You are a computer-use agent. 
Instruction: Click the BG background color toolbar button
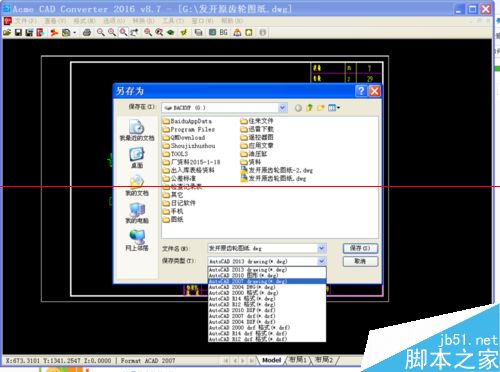click(224, 32)
